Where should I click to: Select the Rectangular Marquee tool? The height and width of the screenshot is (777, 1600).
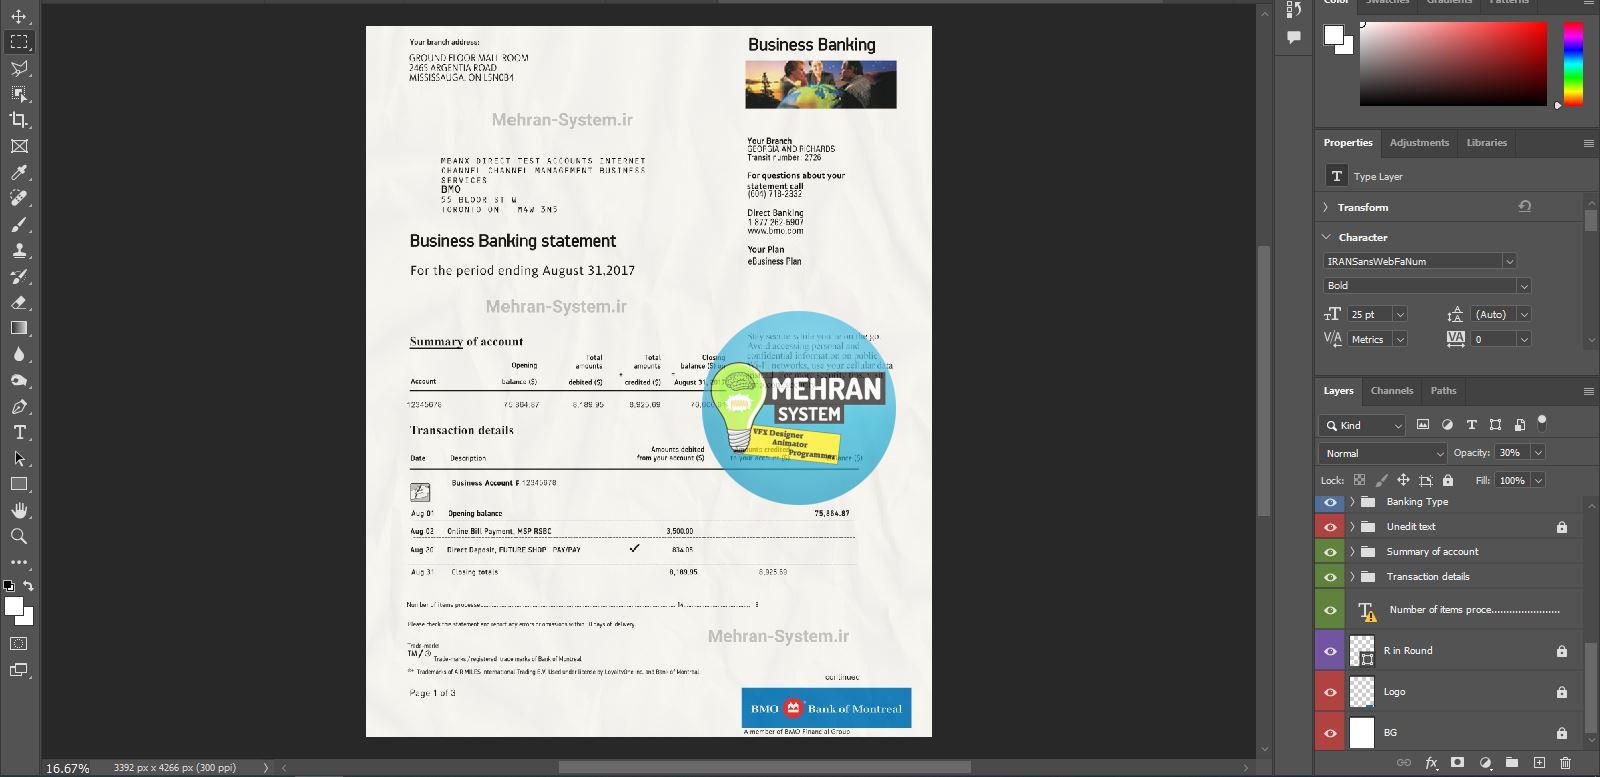[19, 42]
